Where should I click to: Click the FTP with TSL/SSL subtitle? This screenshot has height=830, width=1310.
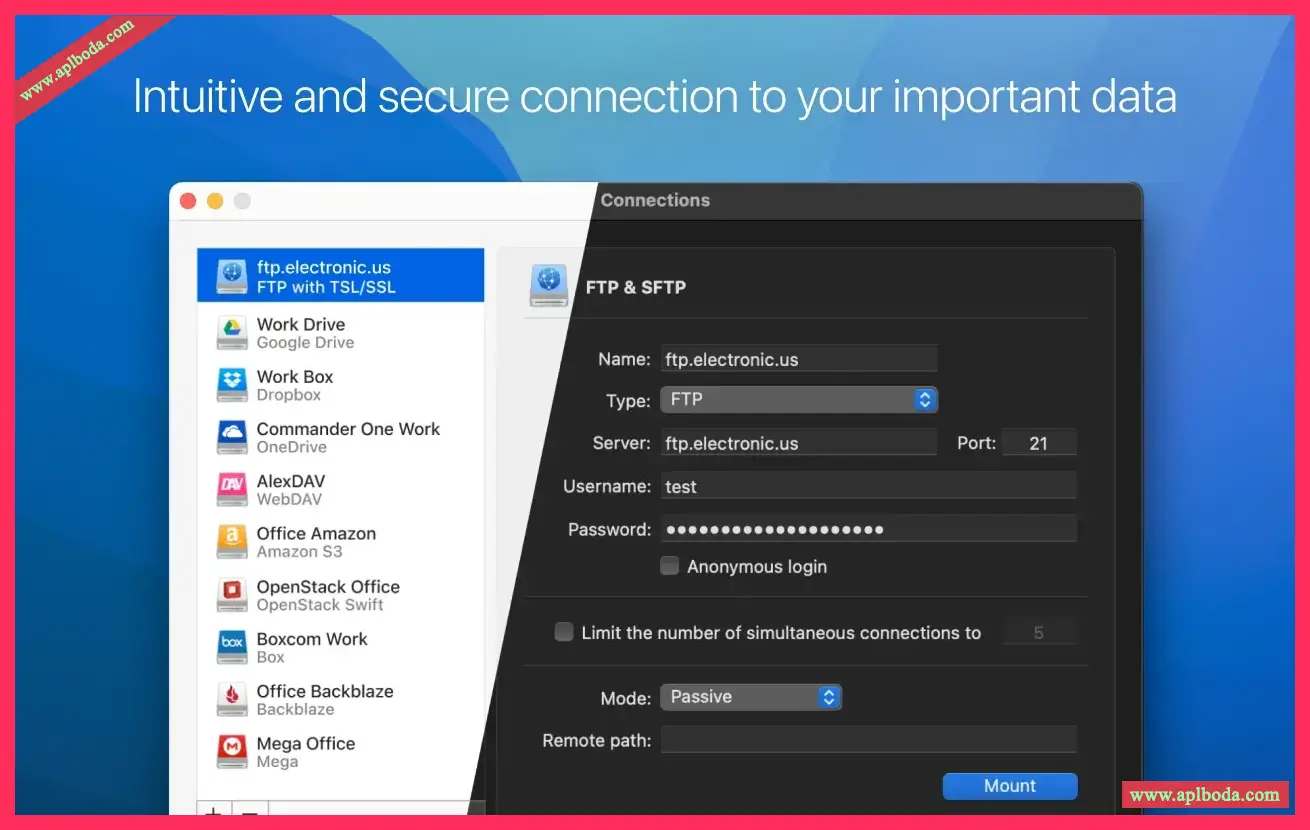tap(326, 287)
